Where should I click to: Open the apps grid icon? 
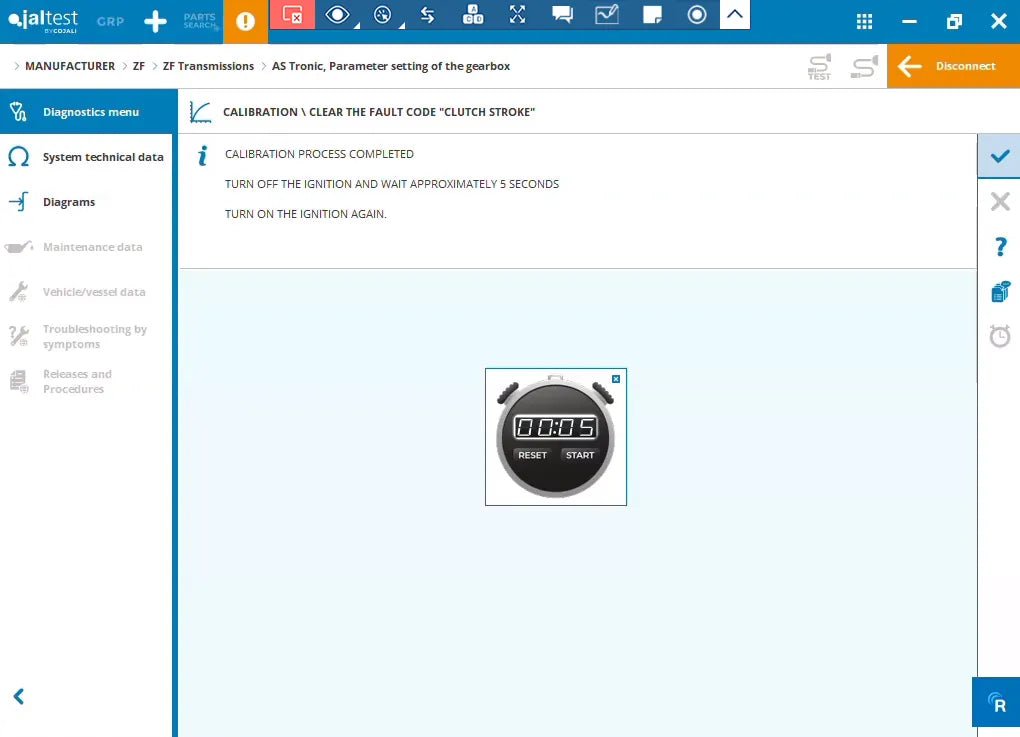pos(864,21)
